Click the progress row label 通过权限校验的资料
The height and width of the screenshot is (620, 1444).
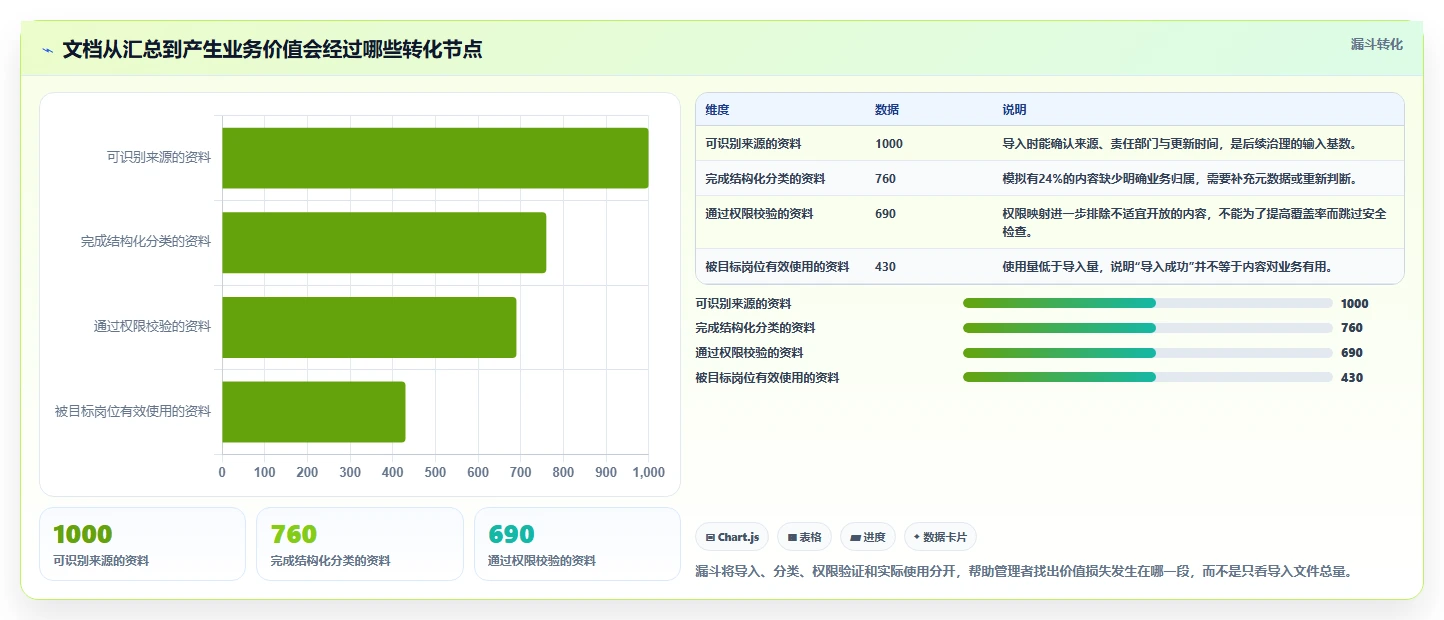[x=749, y=353]
